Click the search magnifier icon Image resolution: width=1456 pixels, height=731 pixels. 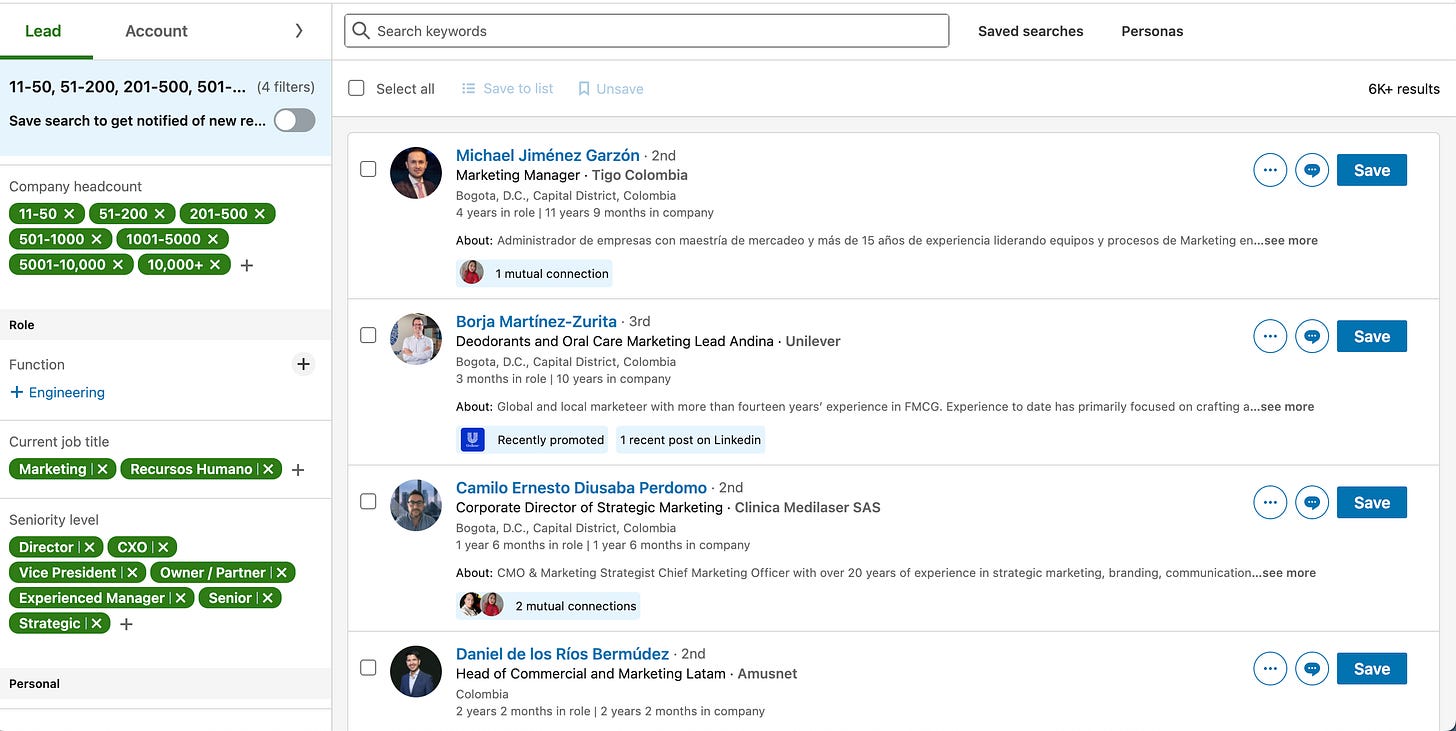361,31
